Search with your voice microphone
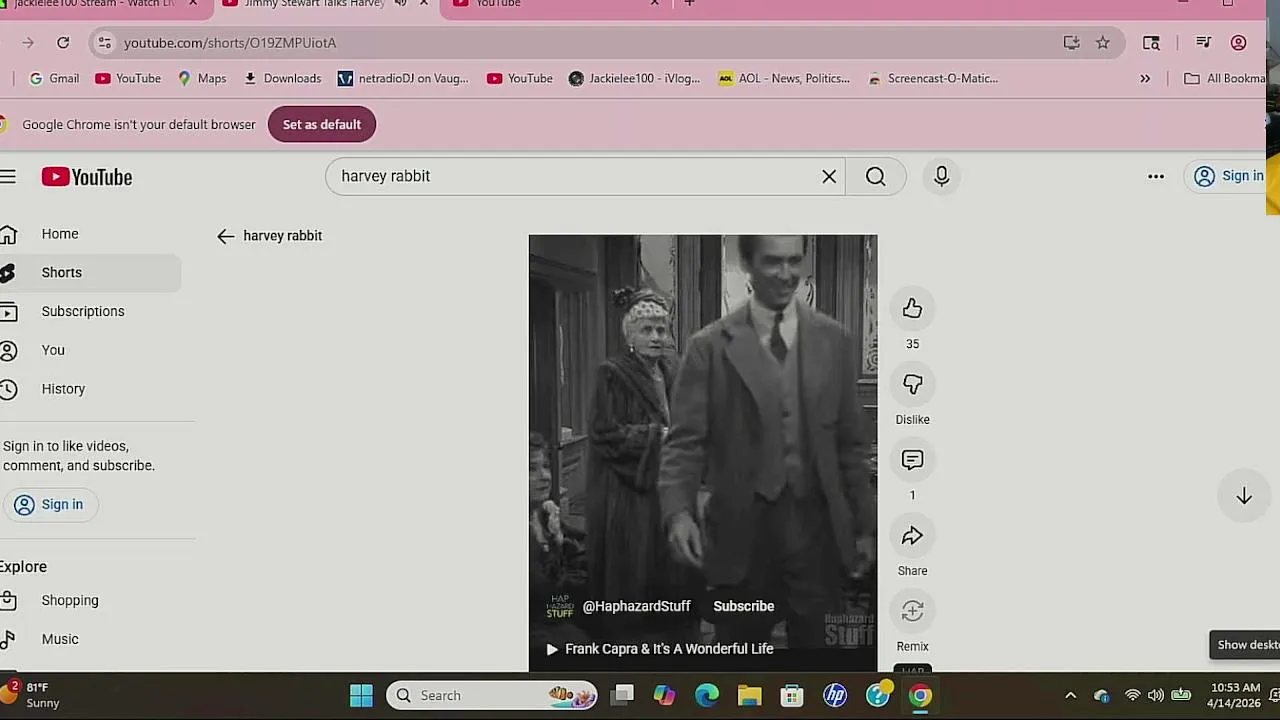 click(941, 176)
